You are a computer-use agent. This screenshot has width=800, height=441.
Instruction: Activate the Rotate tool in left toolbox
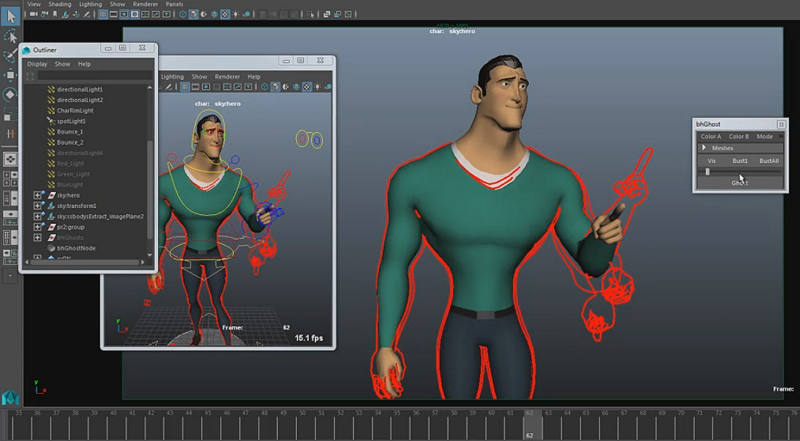pyautogui.click(x=9, y=95)
